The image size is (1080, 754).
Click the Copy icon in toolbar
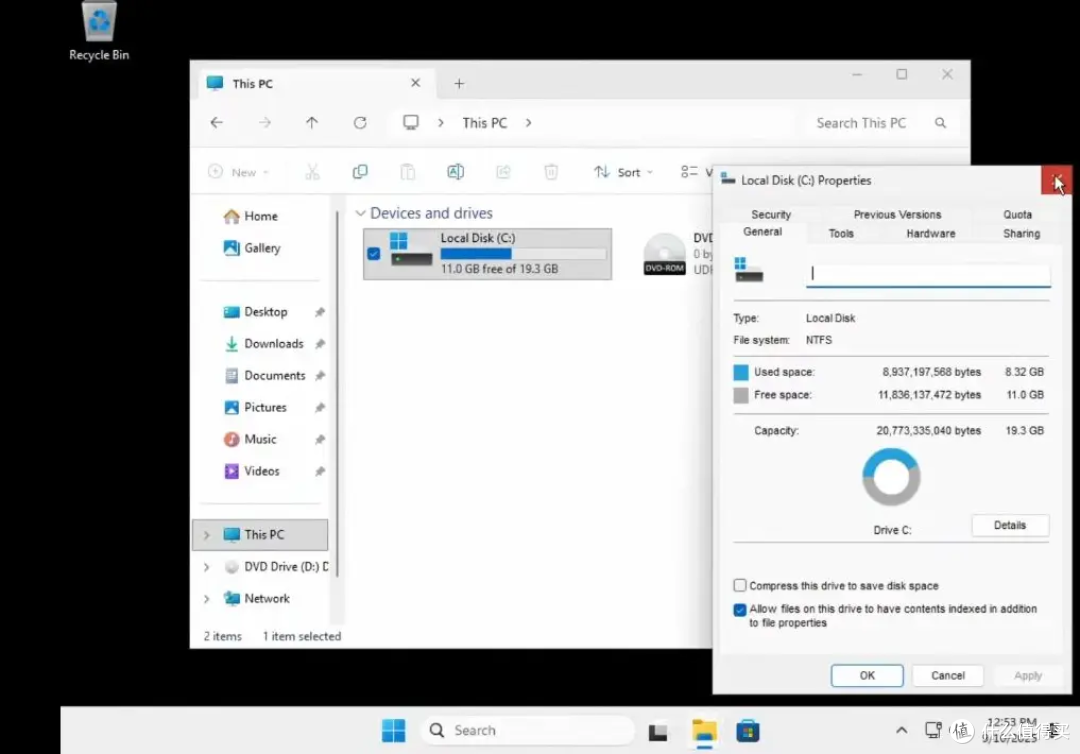[x=360, y=172]
